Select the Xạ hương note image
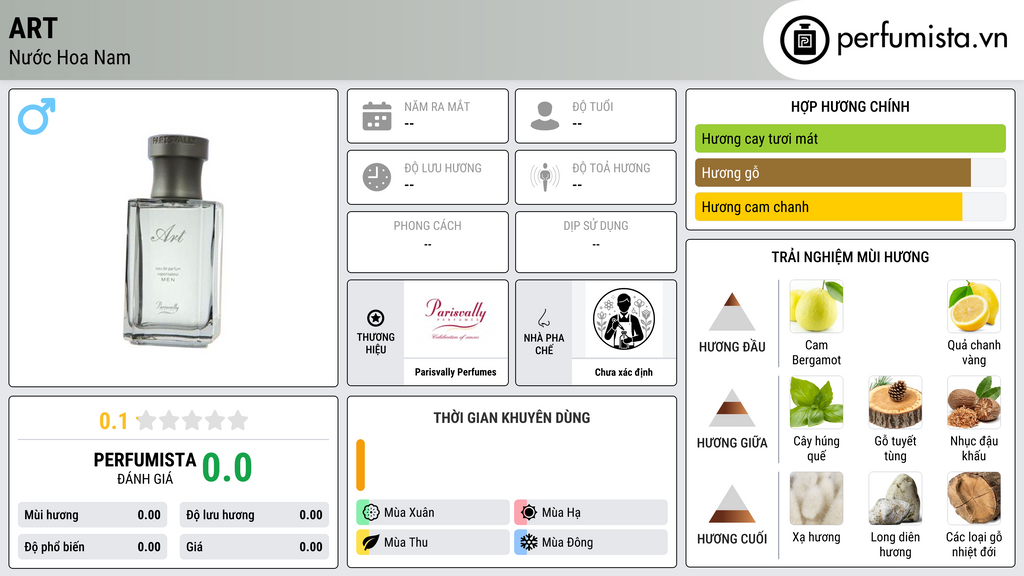This screenshot has height=576, width=1024. point(816,498)
